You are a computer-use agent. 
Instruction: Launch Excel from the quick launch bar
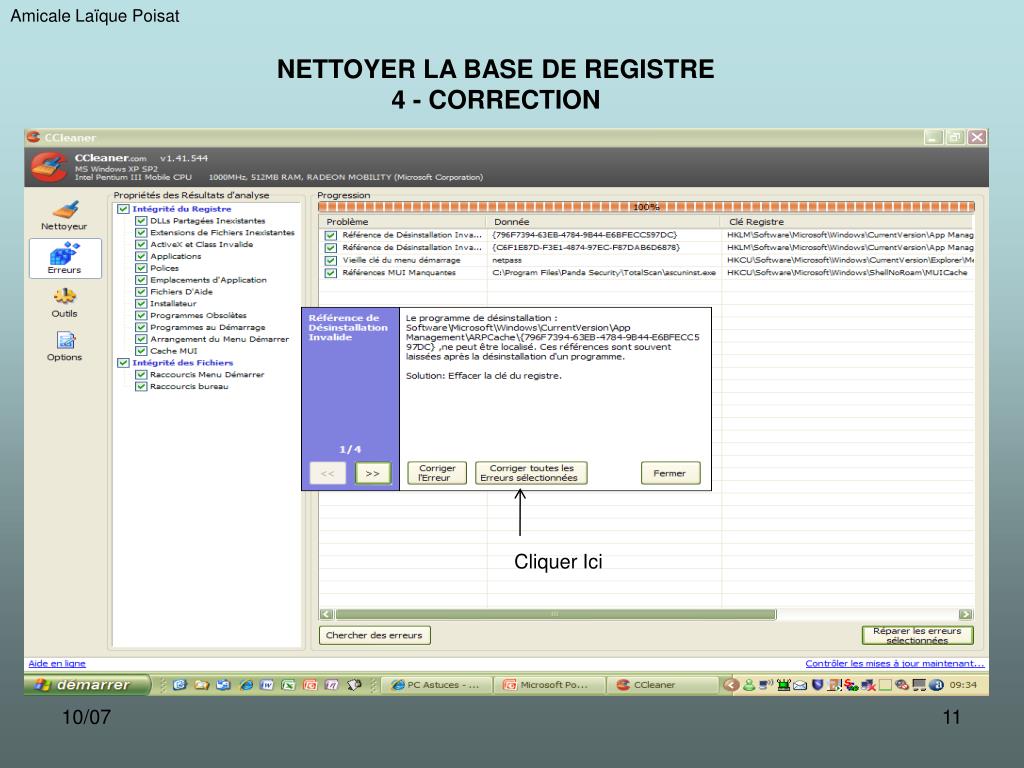point(288,684)
